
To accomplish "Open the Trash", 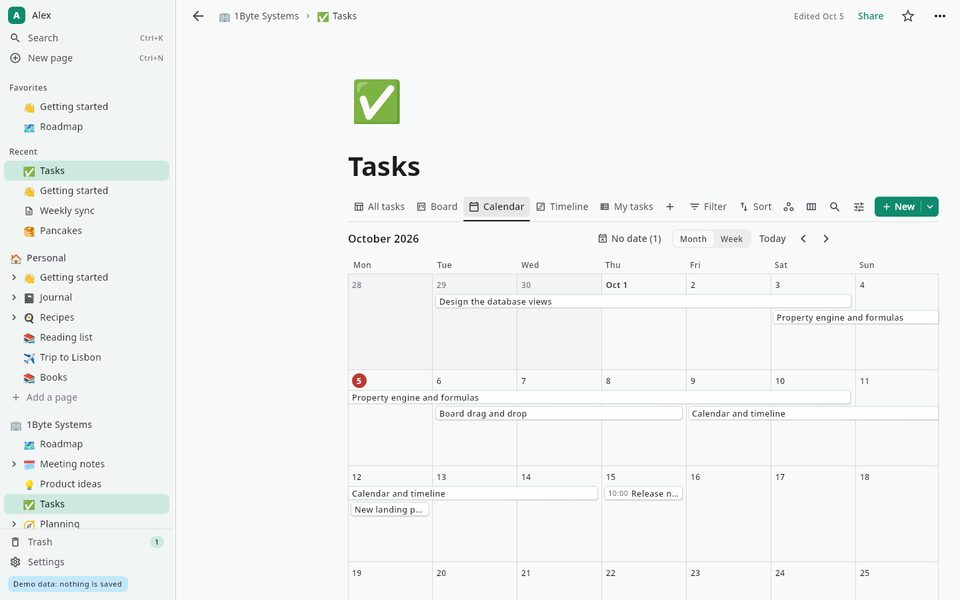I will point(86,542).
